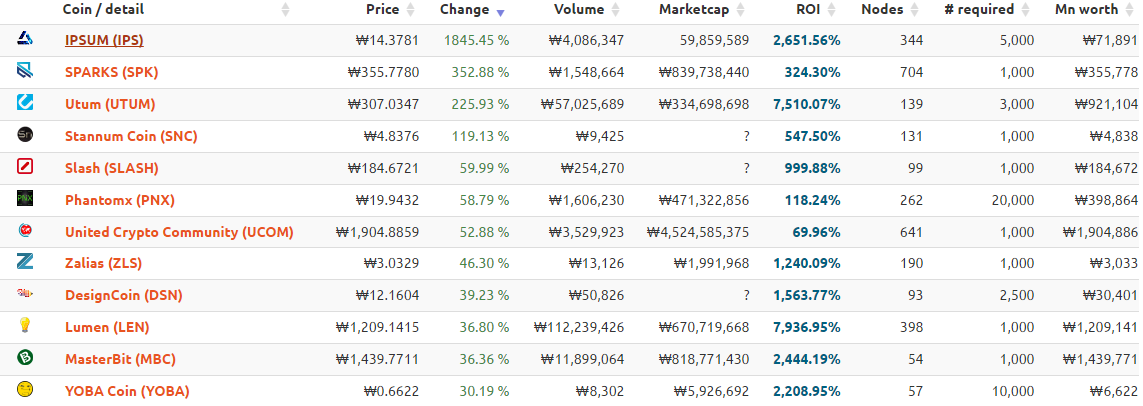Click MasterBit Mn worth ₩1,439,771

pos(1100,359)
